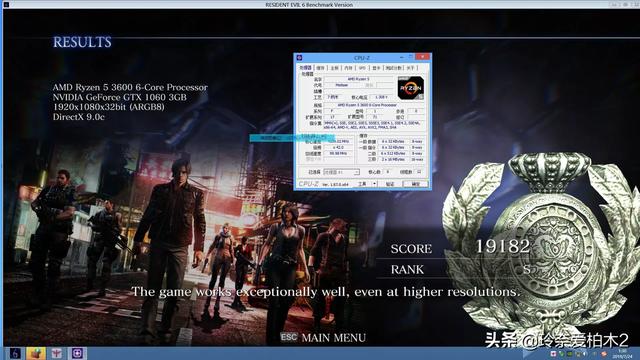Open the Graphics tab in CPU-Z
Image resolution: width=640 pixels, height=360 pixels.
(x=376, y=68)
